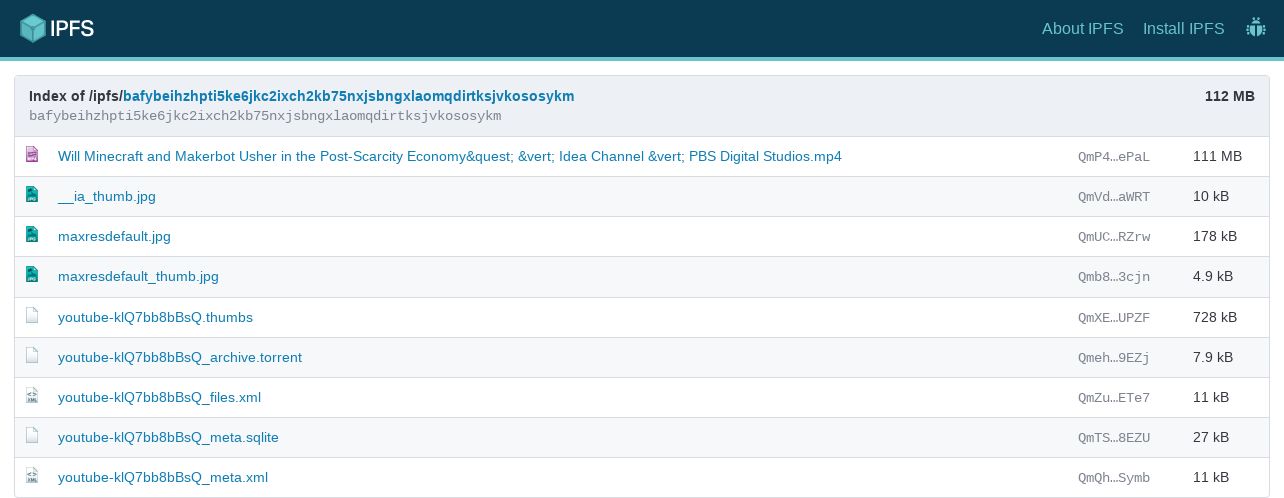Click the 4.9 kB size value

(1213, 277)
